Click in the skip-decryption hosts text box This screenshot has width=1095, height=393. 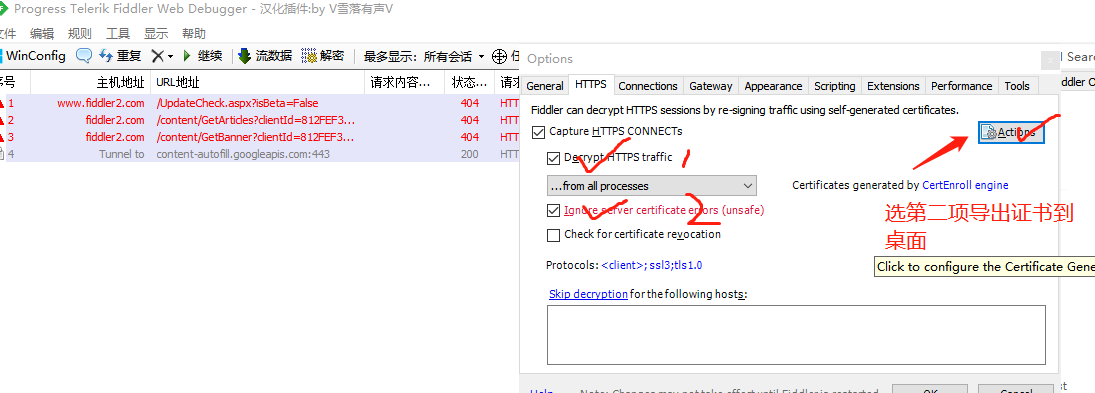point(796,334)
